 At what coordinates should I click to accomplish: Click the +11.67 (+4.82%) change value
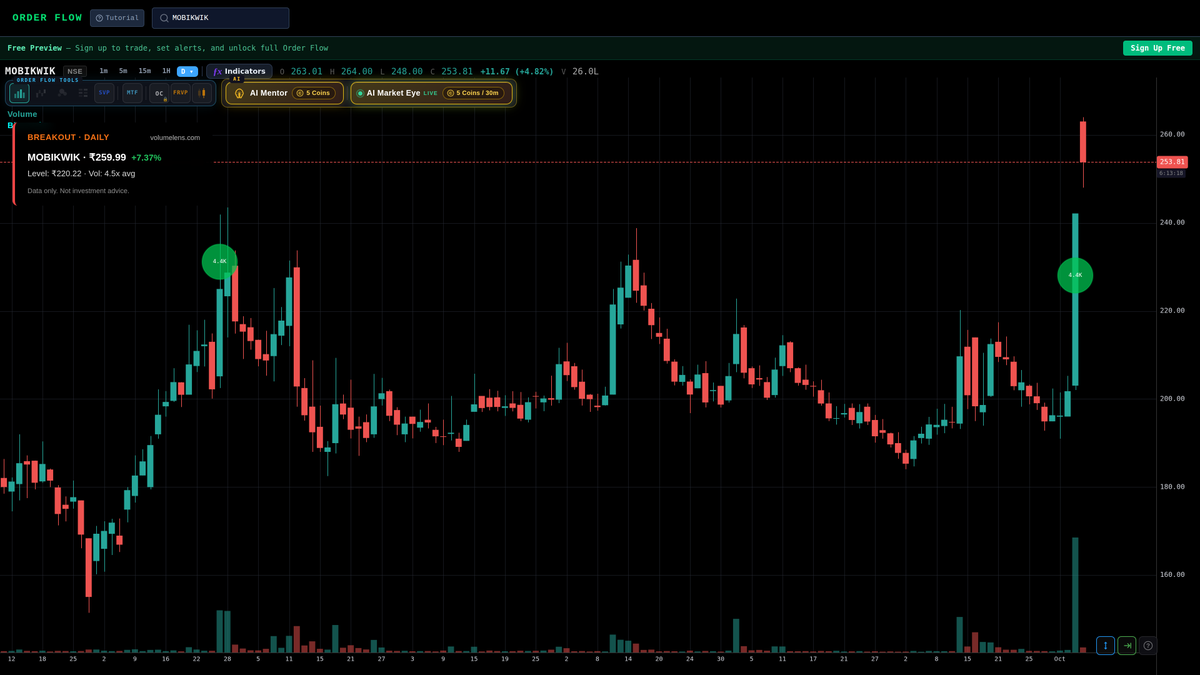(x=517, y=71)
